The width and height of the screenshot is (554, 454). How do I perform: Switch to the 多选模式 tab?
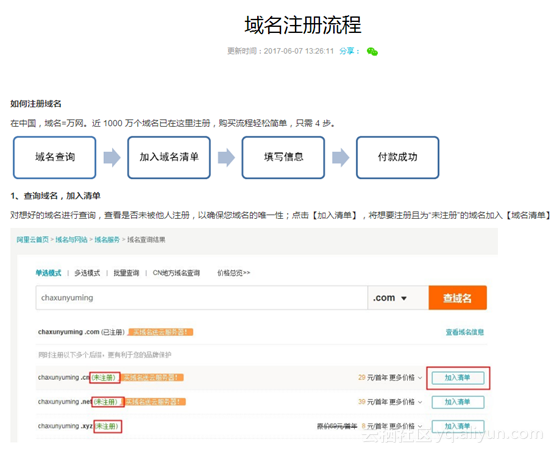tap(87, 273)
